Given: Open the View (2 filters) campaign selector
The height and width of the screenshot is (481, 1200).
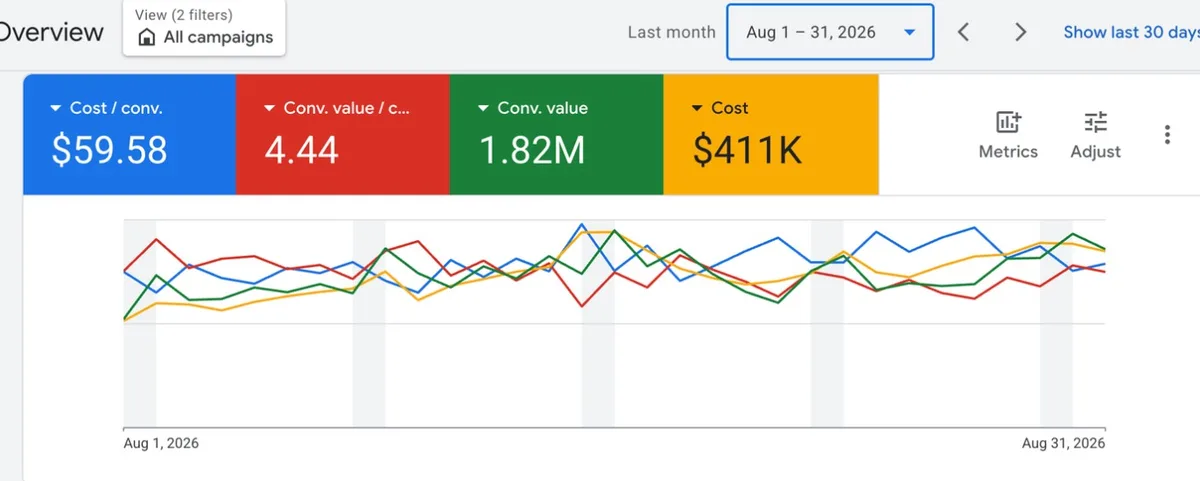Looking at the screenshot, I should click(x=204, y=27).
